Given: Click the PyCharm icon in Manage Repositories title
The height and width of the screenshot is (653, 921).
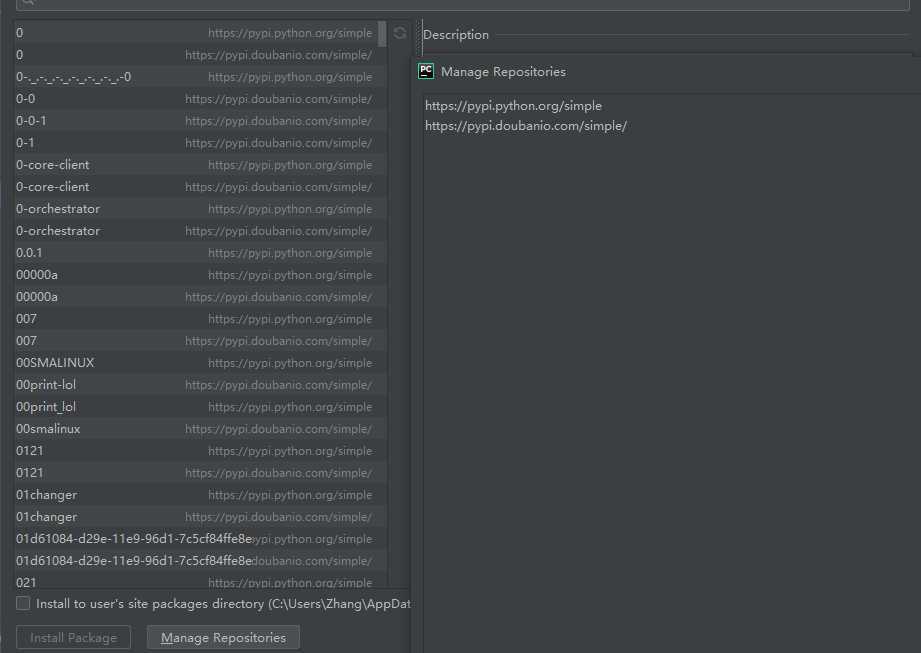Looking at the screenshot, I should tap(426, 71).
